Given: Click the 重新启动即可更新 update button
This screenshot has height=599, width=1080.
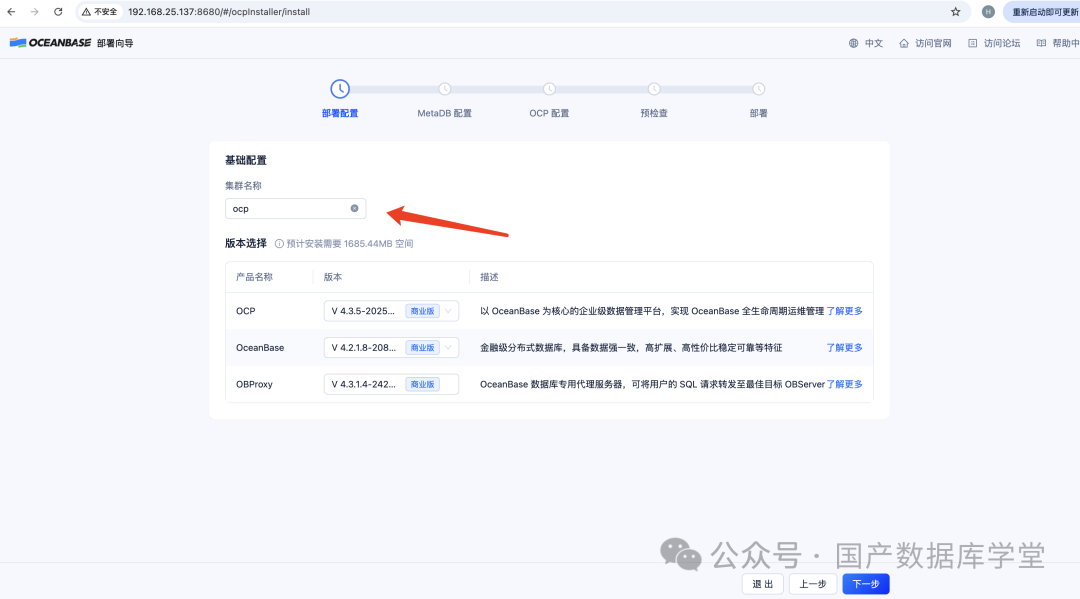Looking at the screenshot, I should 1043,12.
